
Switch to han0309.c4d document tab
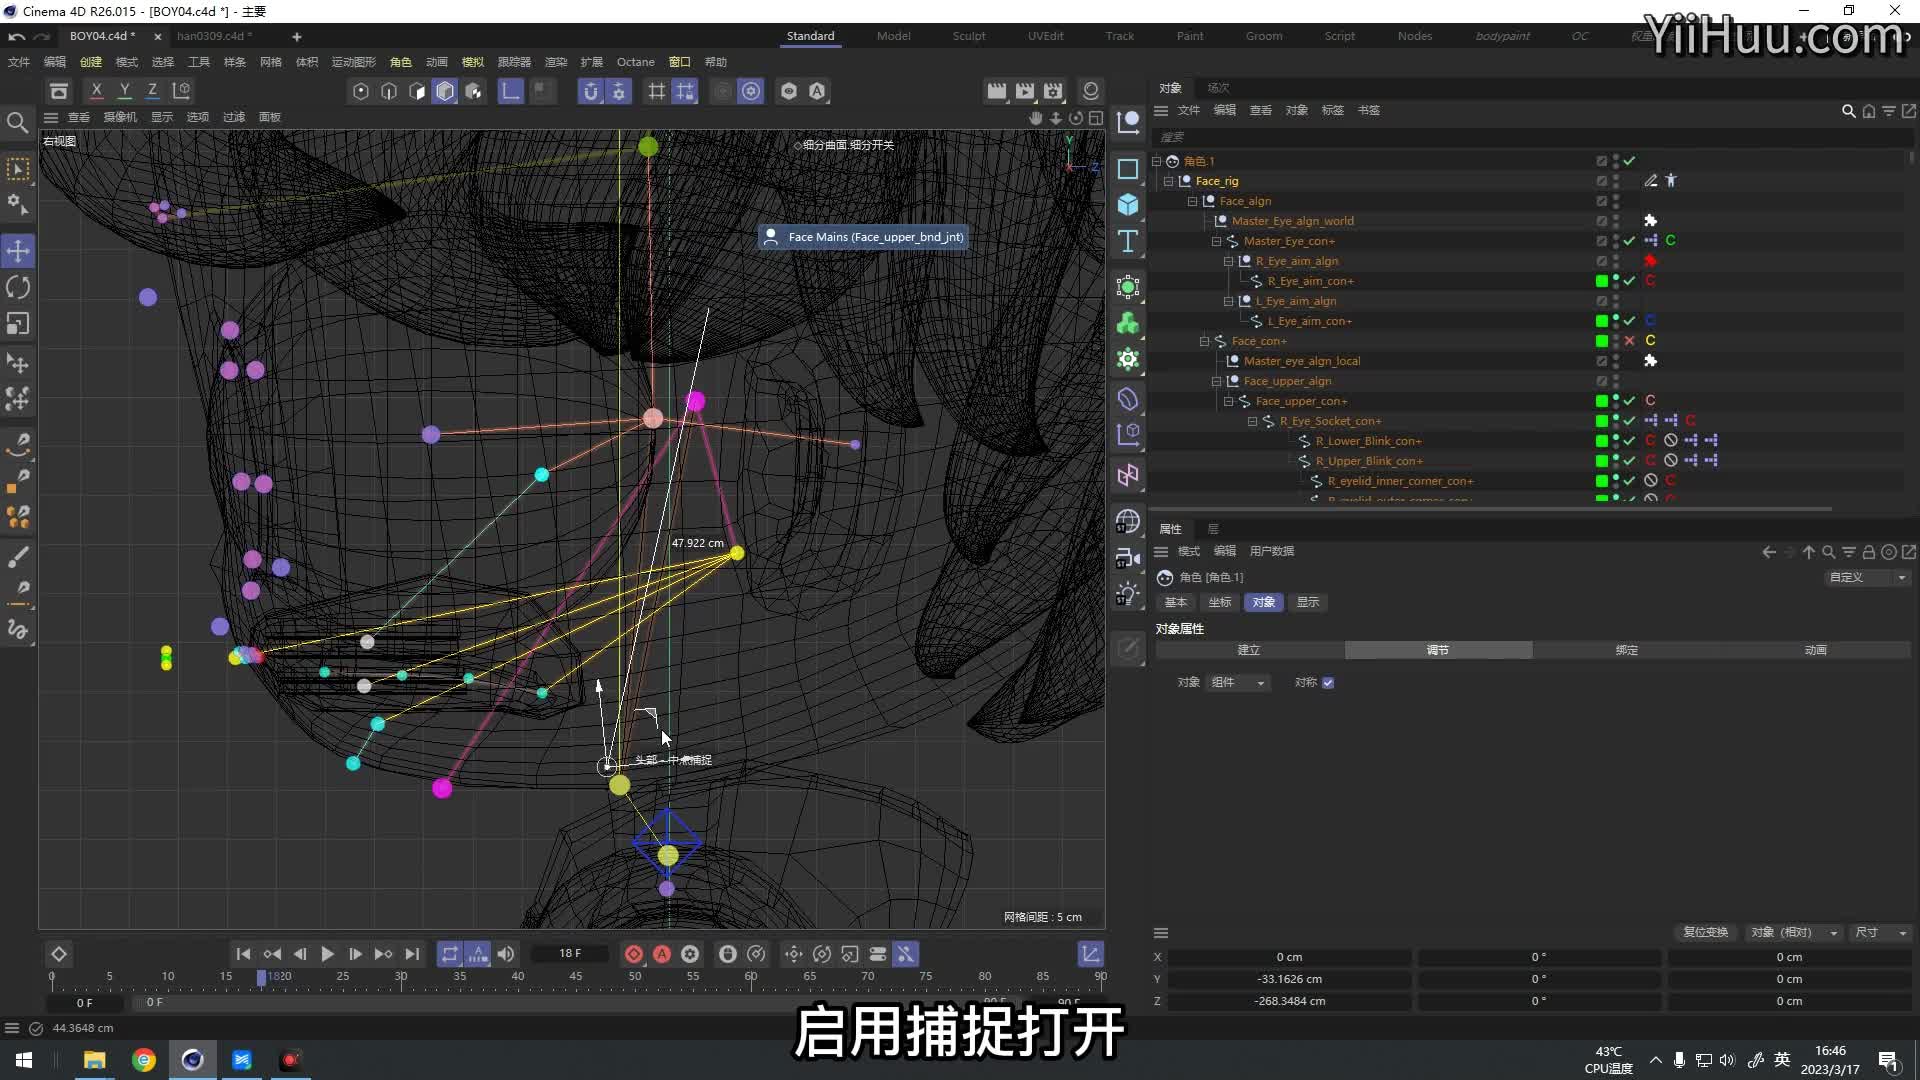[x=214, y=36]
